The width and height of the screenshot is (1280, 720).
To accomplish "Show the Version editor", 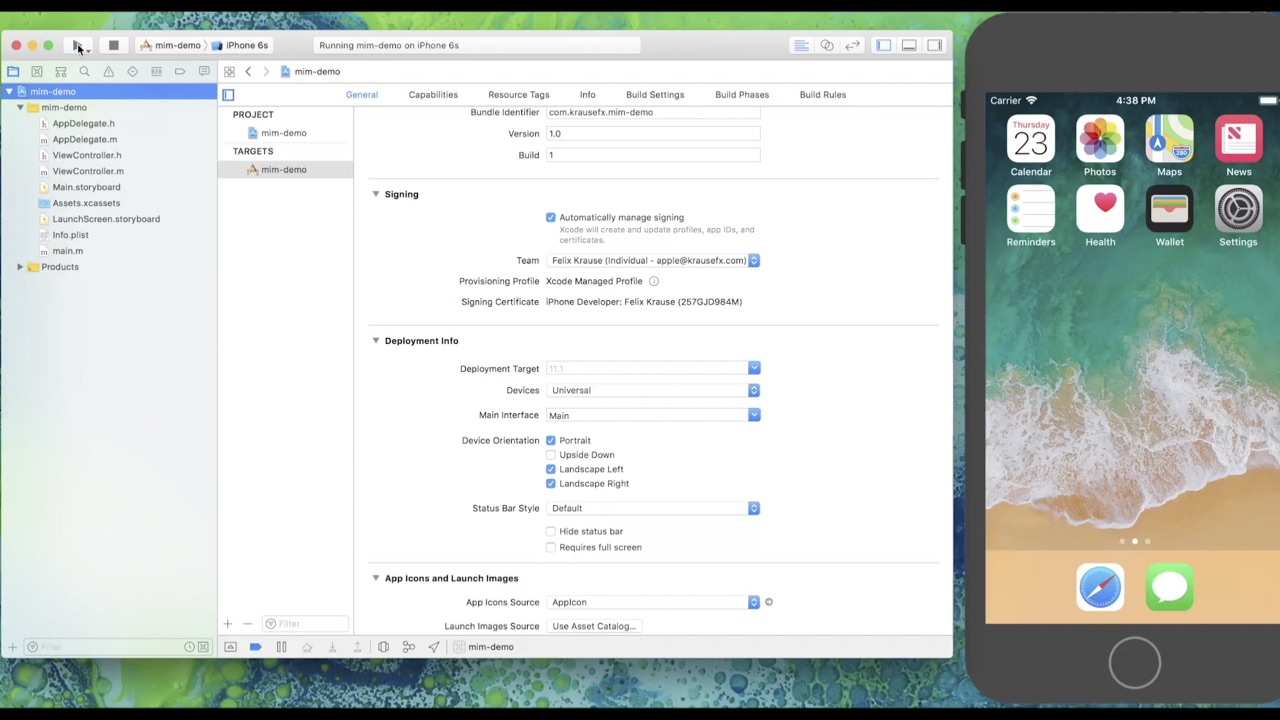I will tap(852, 45).
